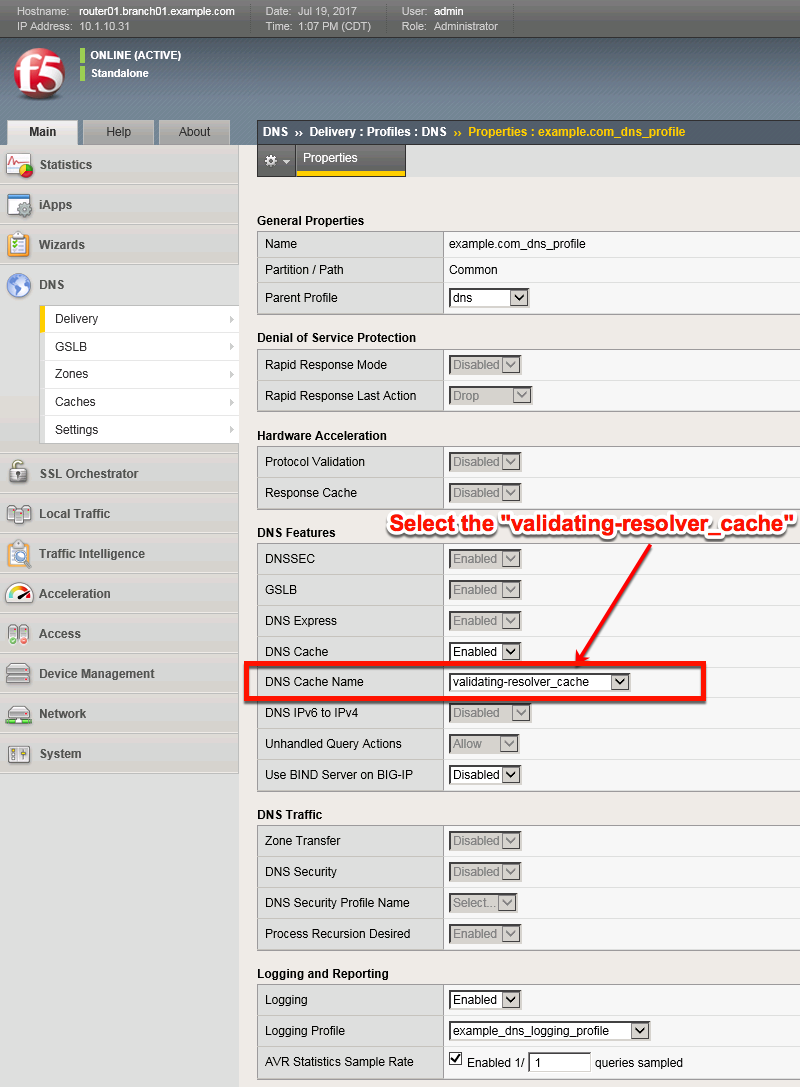Click the System panel icon

tap(19, 754)
